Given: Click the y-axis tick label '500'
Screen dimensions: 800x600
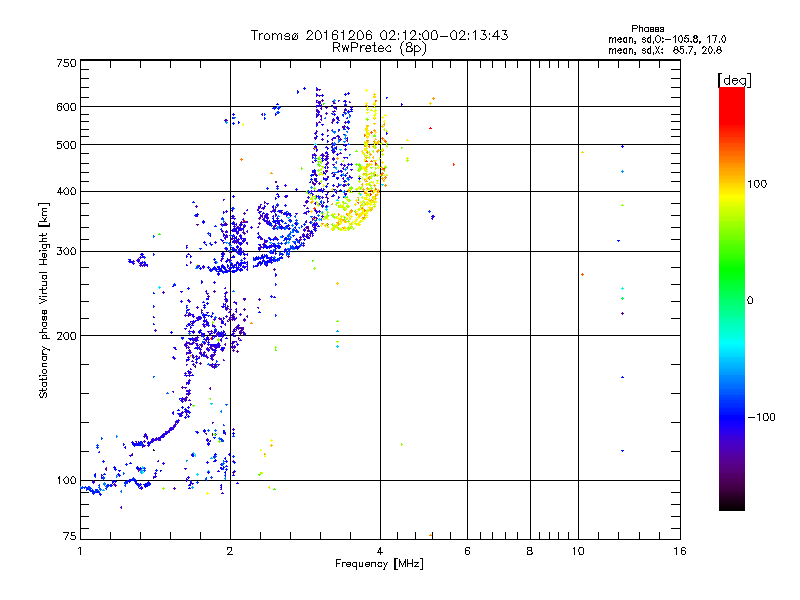Looking at the screenshot, I should 66,145.
